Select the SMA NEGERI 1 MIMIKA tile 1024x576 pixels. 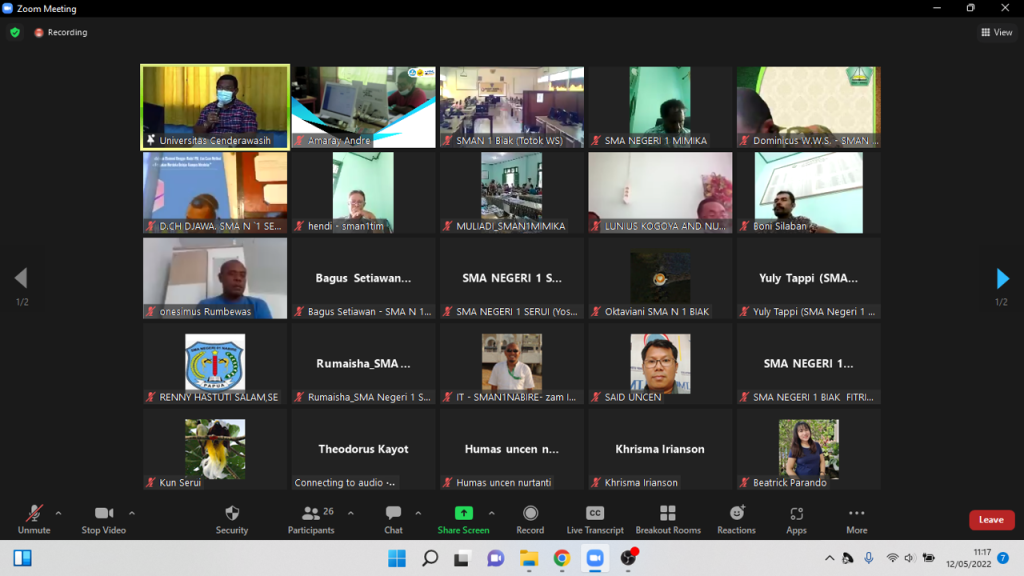click(x=660, y=107)
